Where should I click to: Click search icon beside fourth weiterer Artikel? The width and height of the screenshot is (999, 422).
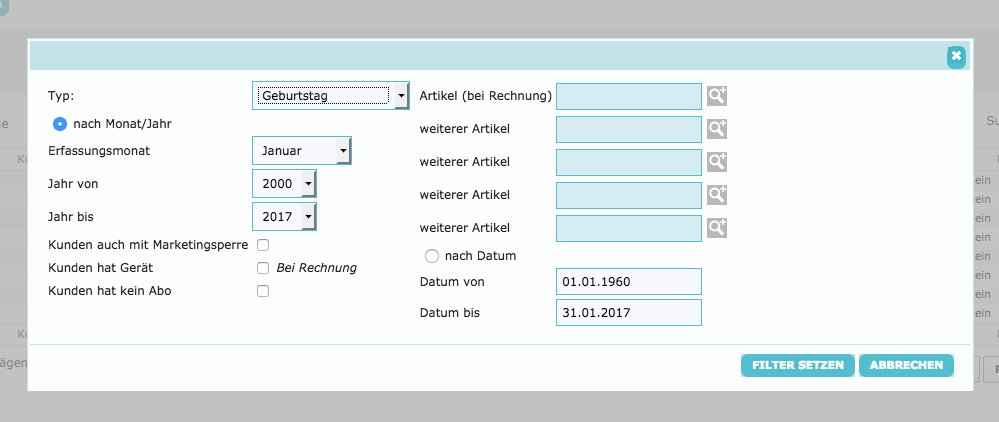point(717,227)
